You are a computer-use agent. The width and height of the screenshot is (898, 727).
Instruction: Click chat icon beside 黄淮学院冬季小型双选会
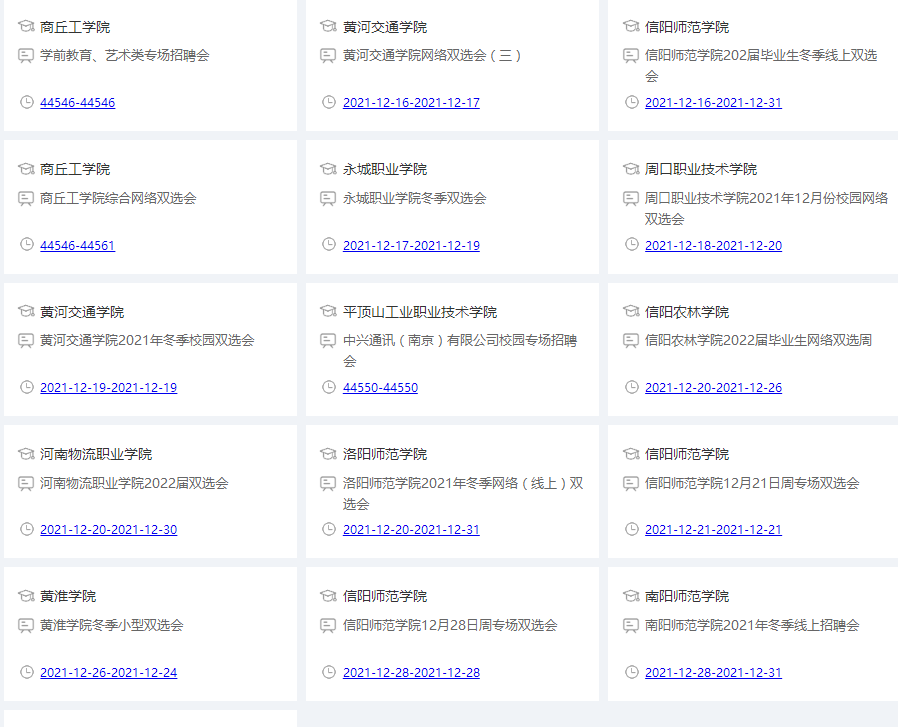[x=26, y=626]
